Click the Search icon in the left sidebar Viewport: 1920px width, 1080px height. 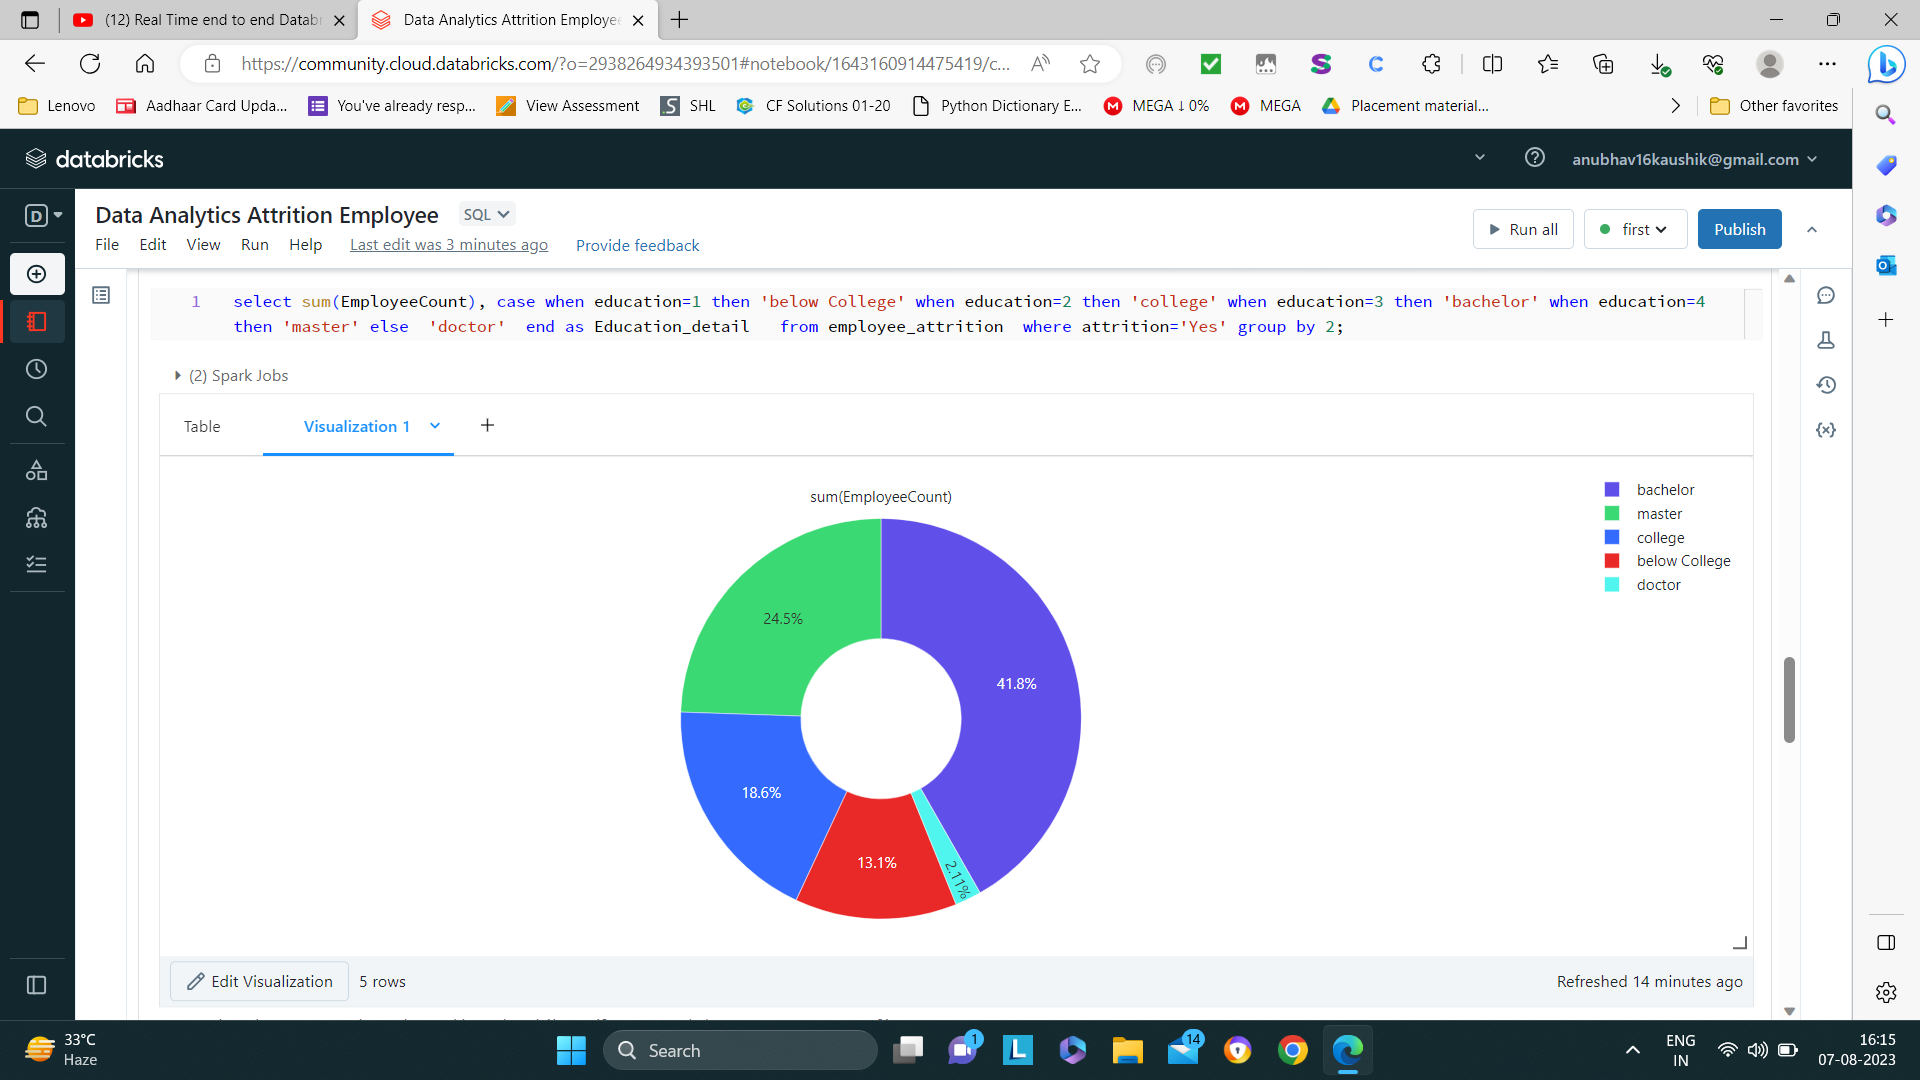tap(36, 416)
